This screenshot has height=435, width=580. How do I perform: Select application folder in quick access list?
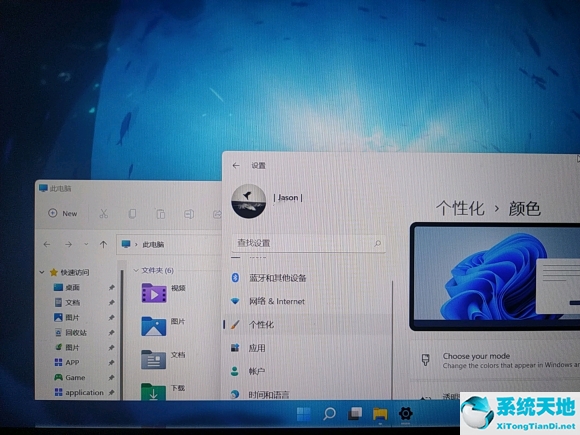point(84,392)
